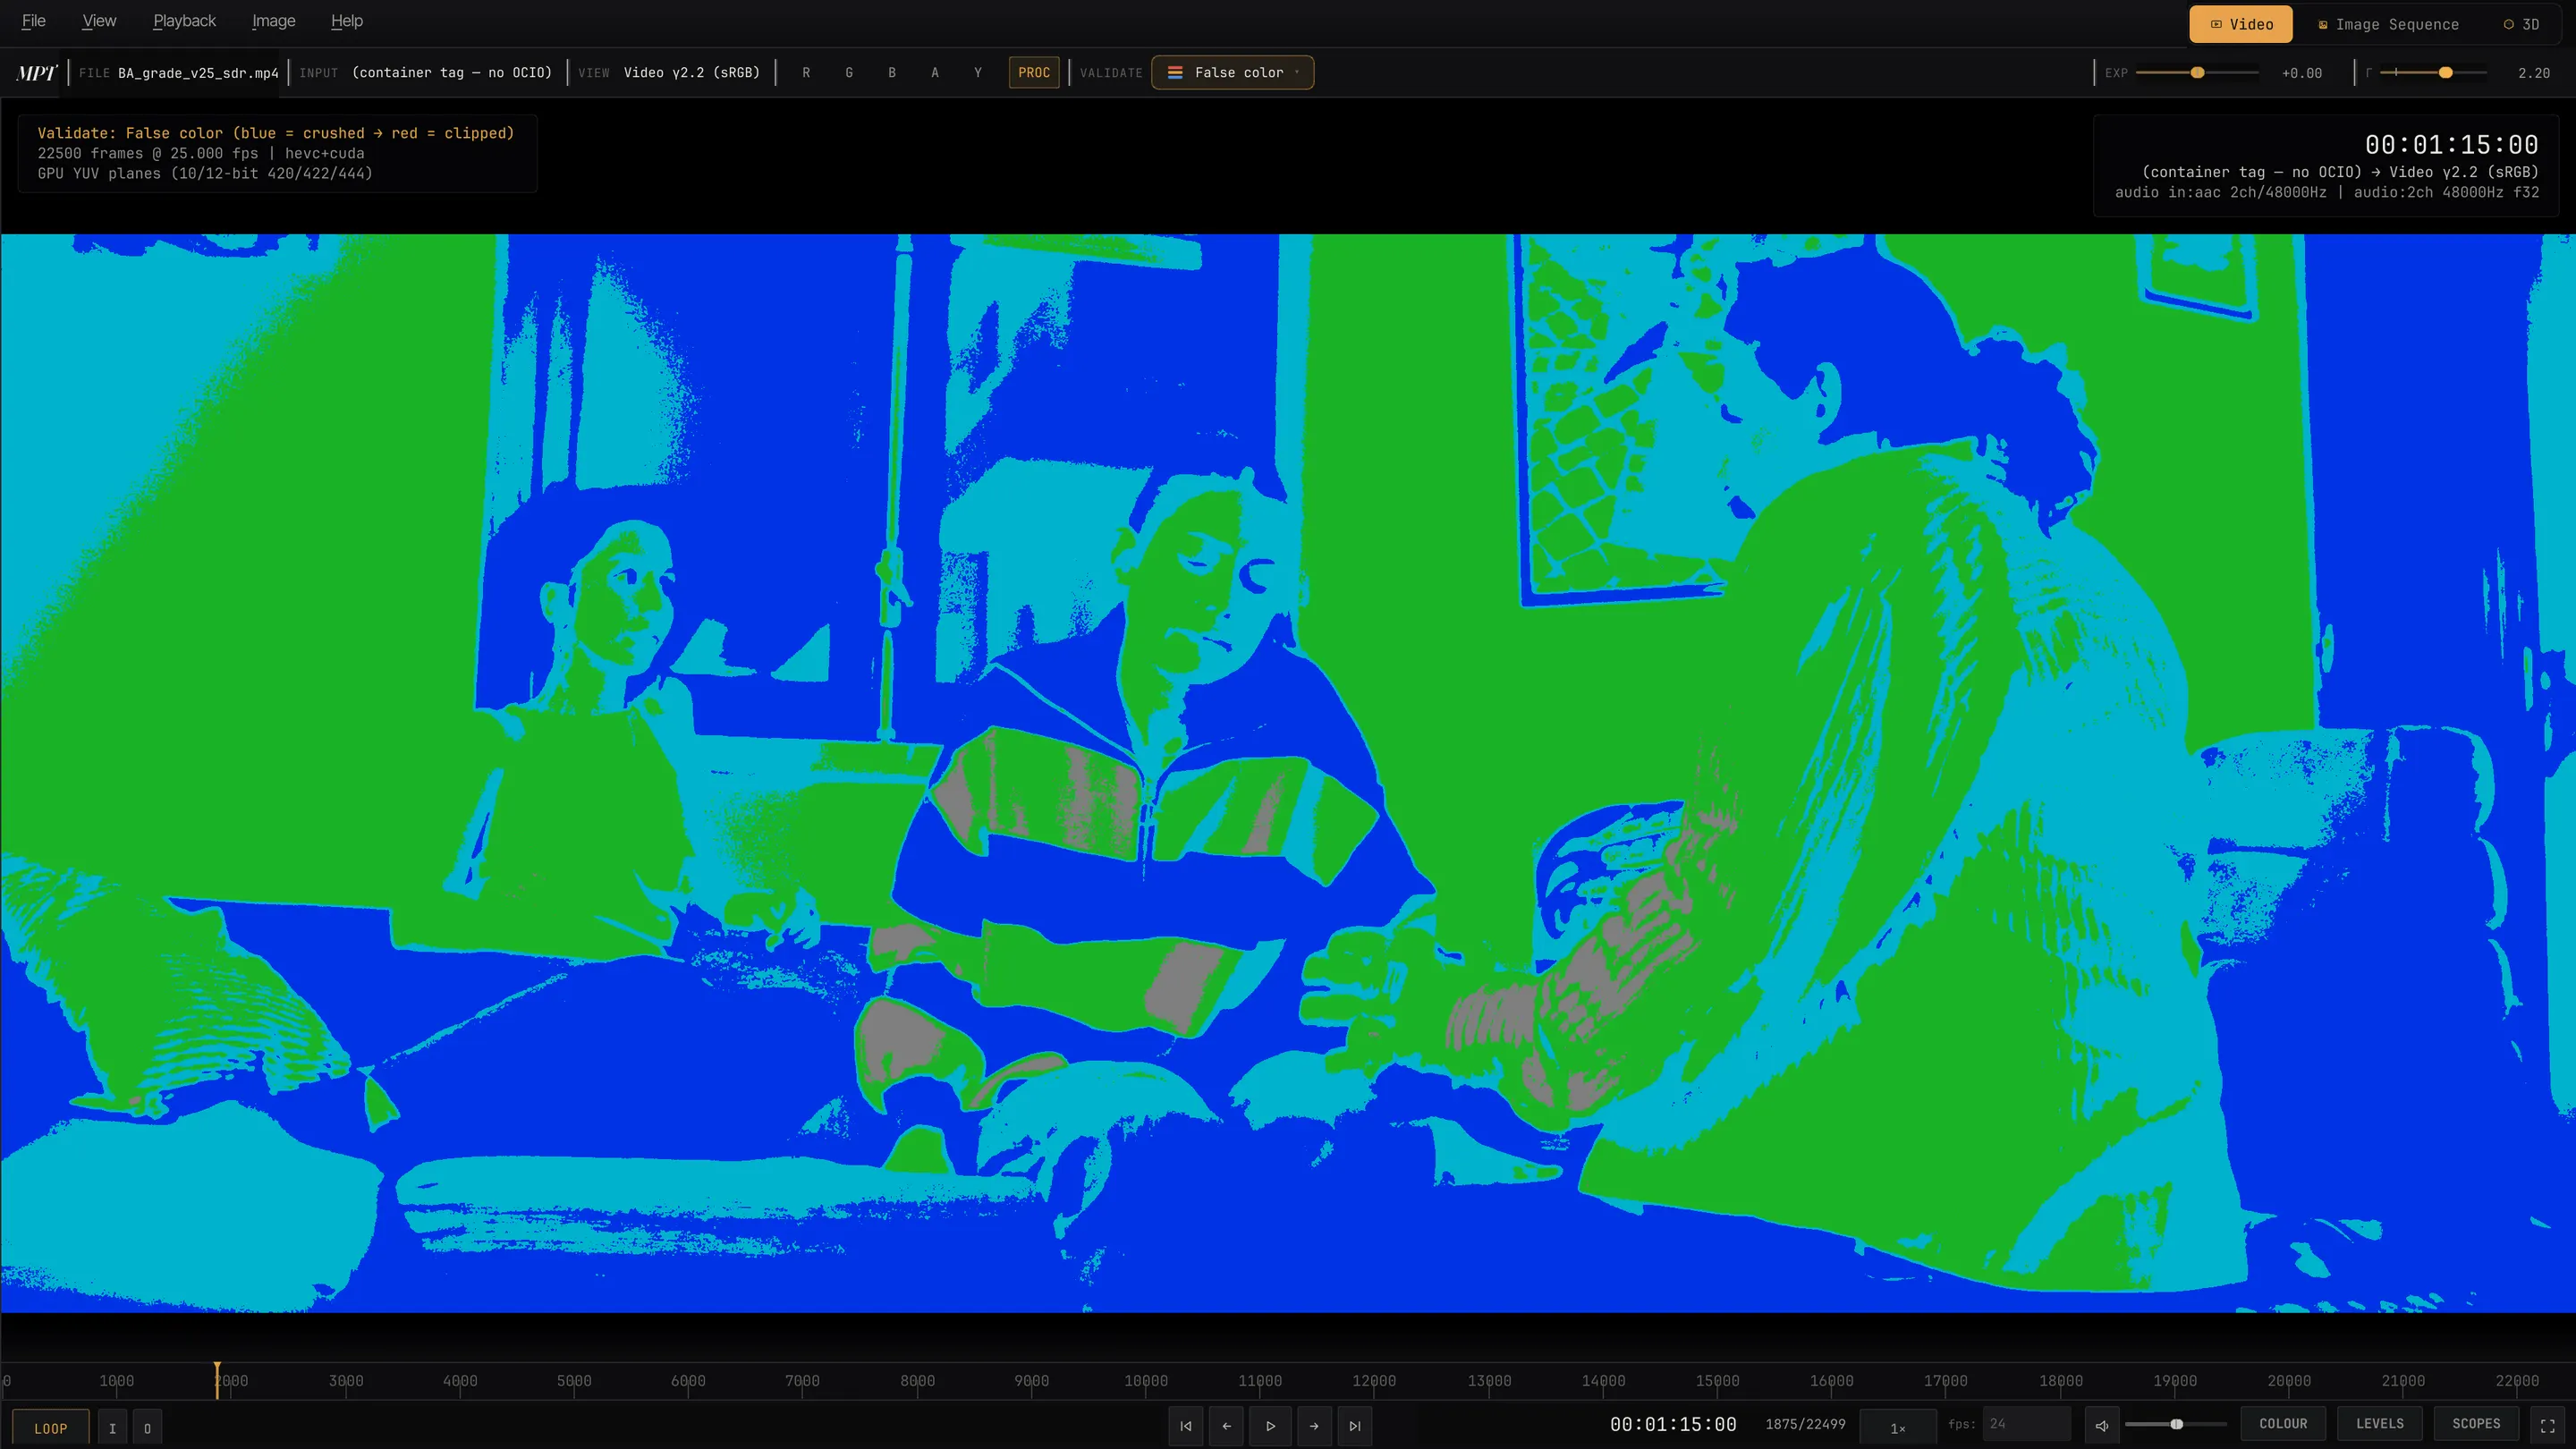Screen dimensions: 2576x1449
Task: Jump to last frame button
Action: click(1355, 1426)
